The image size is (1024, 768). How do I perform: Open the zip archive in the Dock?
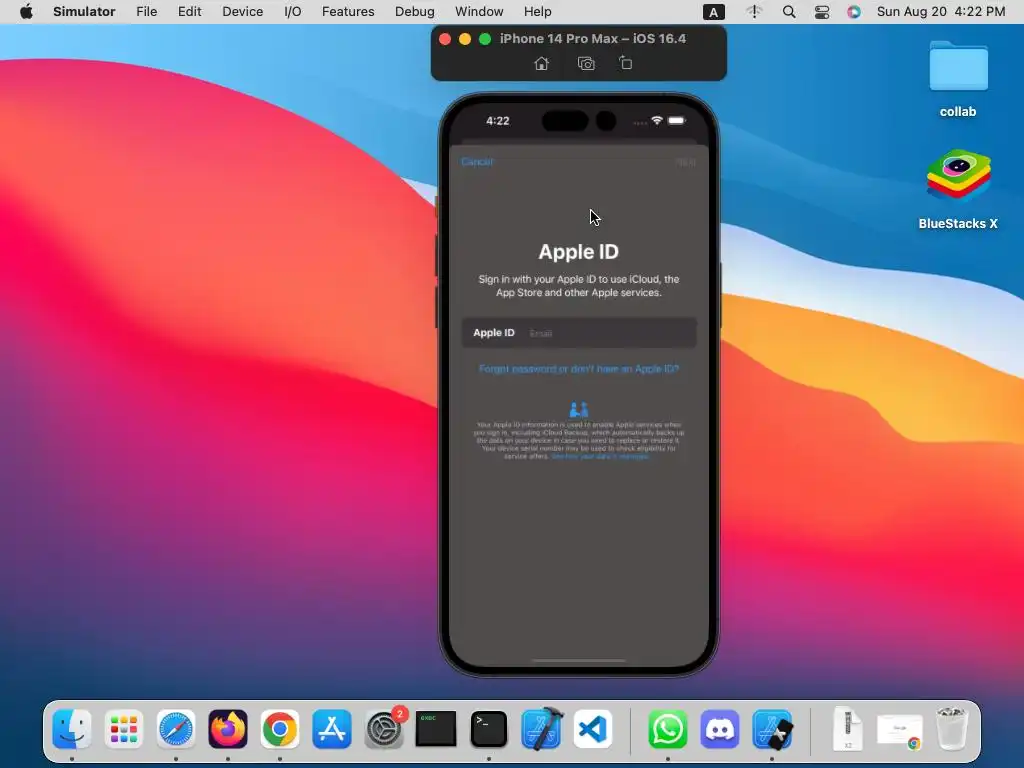coord(847,729)
